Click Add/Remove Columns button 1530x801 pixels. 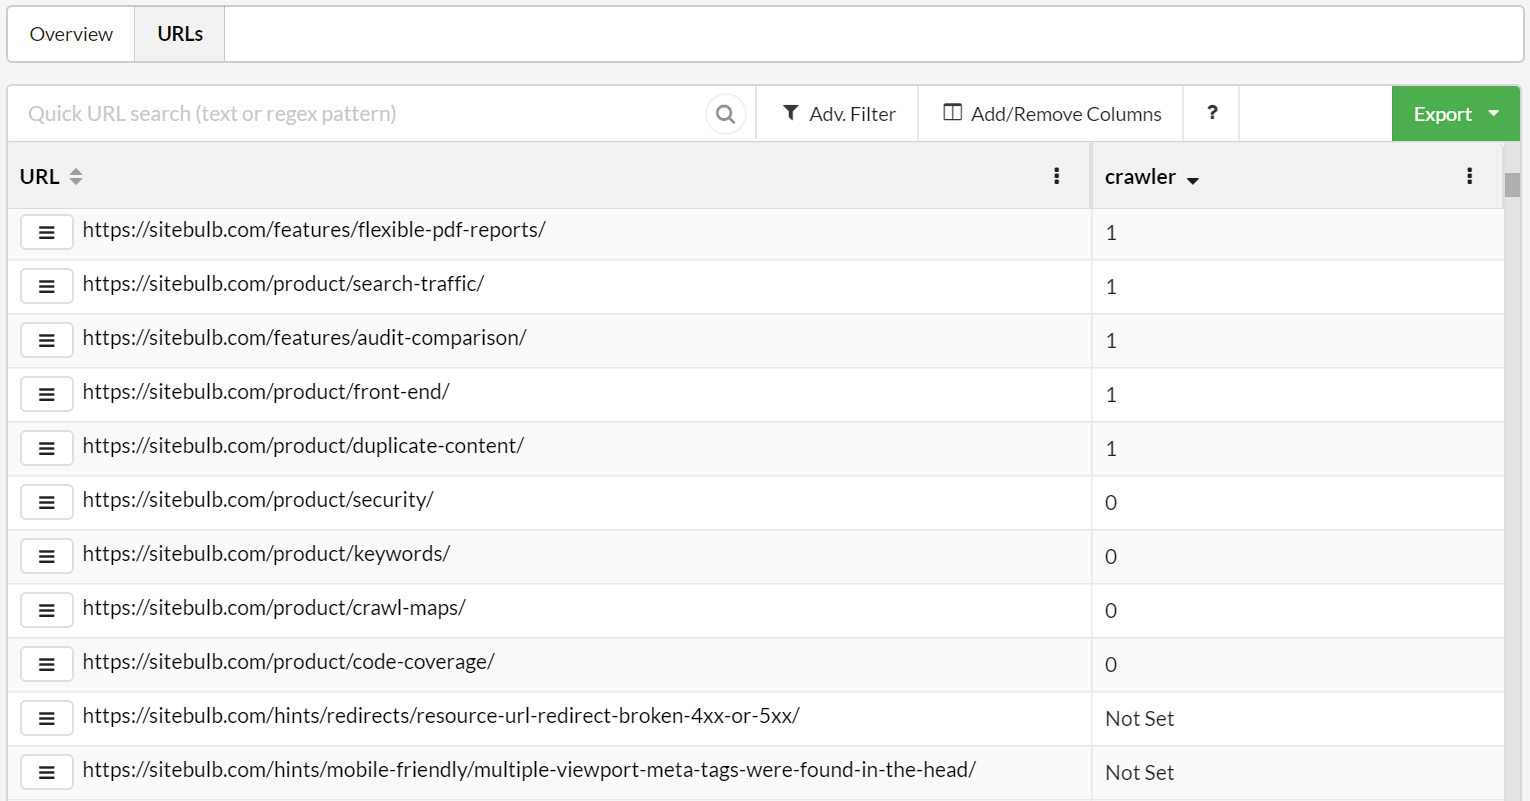1051,114
